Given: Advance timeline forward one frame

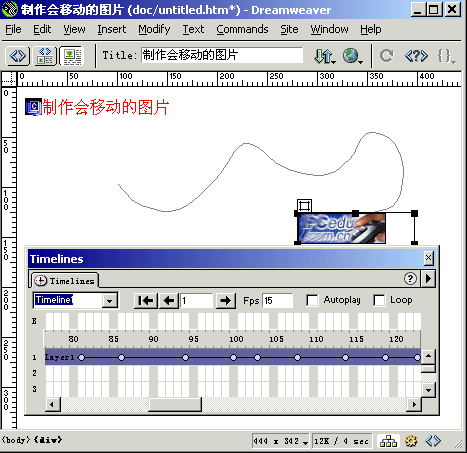Looking at the screenshot, I should [x=226, y=301].
